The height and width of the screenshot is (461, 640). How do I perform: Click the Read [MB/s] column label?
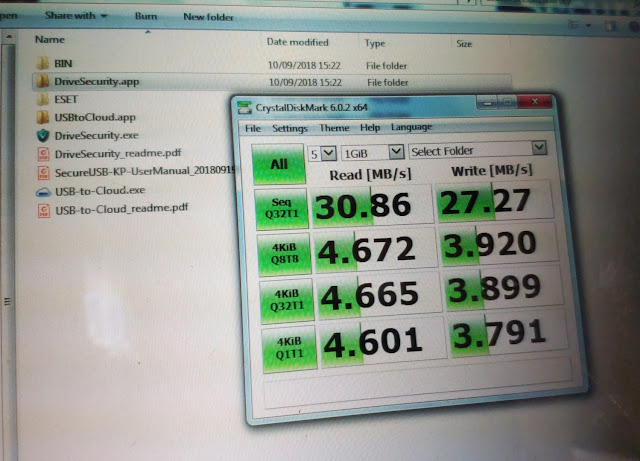(370, 175)
